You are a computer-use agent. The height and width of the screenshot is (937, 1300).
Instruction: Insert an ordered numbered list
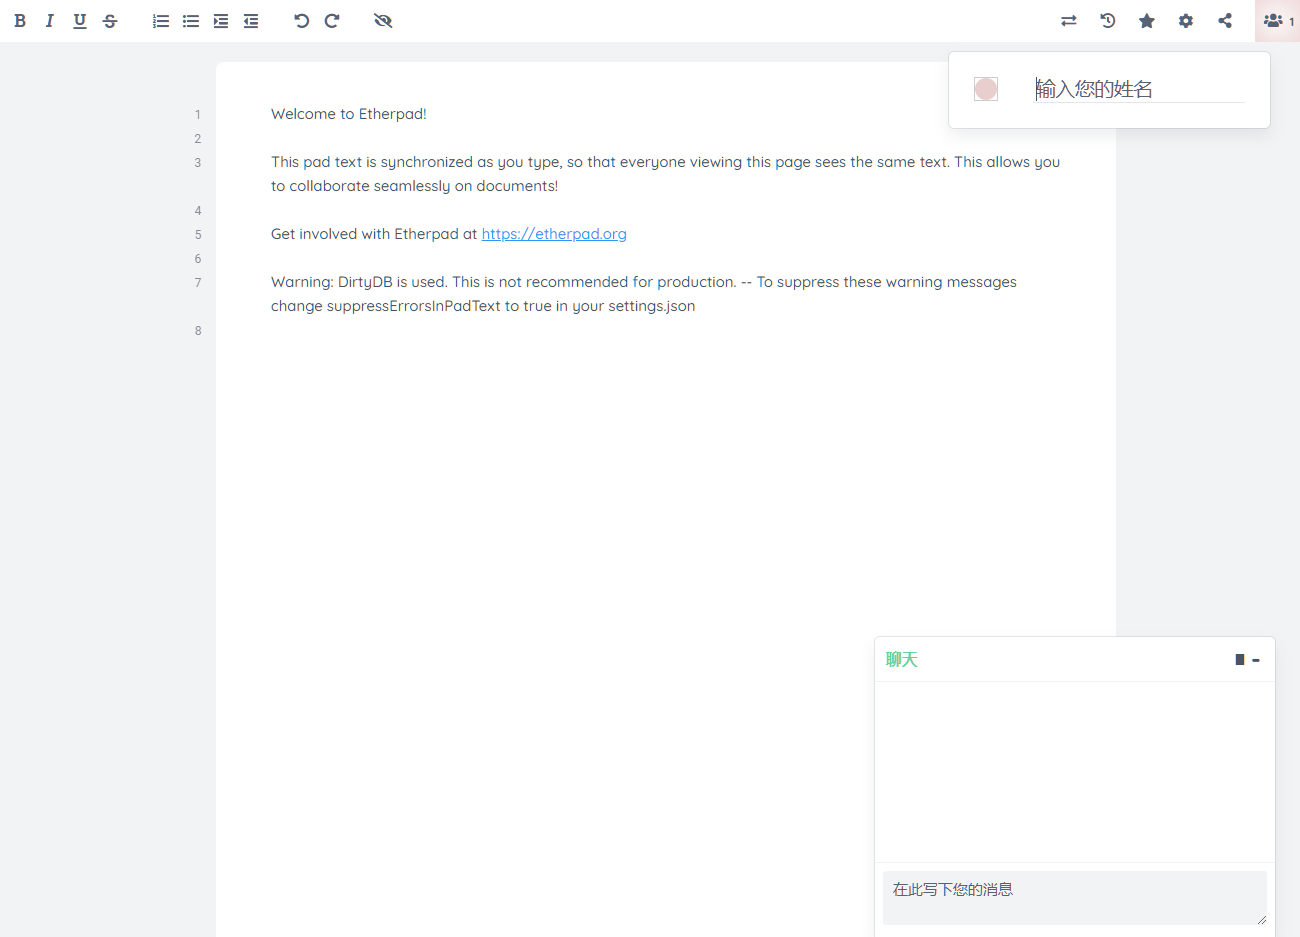pos(161,21)
